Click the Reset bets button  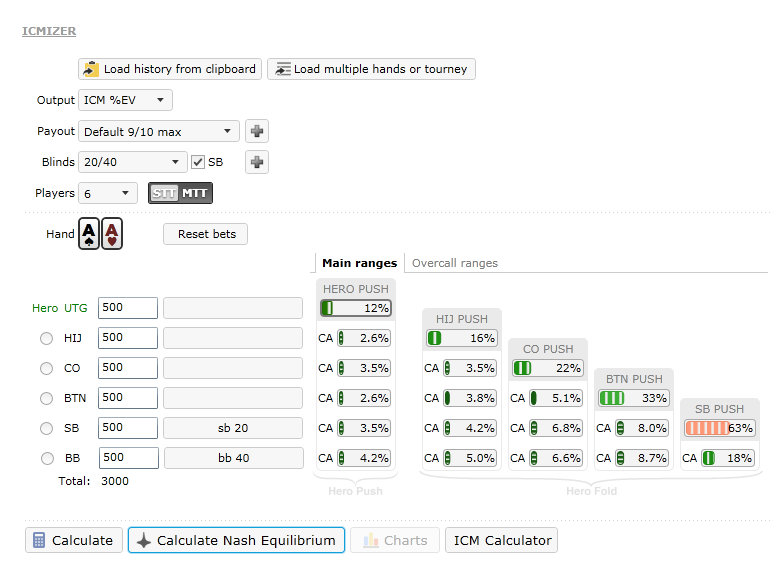click(x=205, y=234)
